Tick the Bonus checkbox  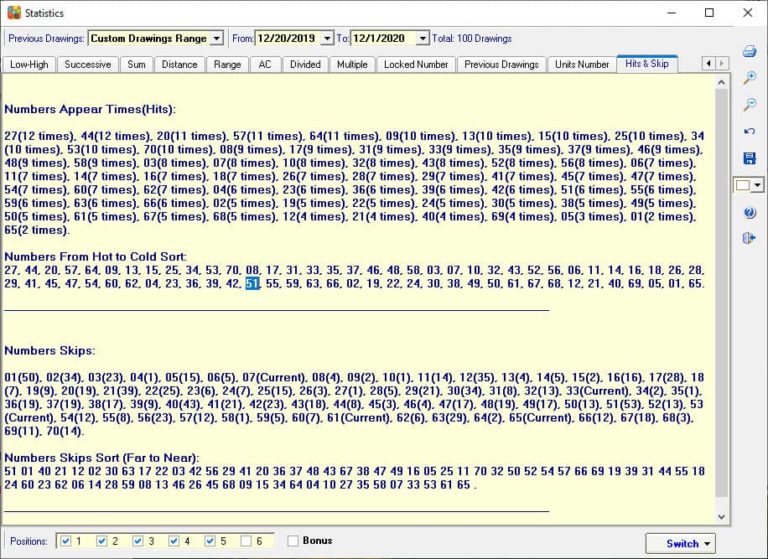point(293,541)
